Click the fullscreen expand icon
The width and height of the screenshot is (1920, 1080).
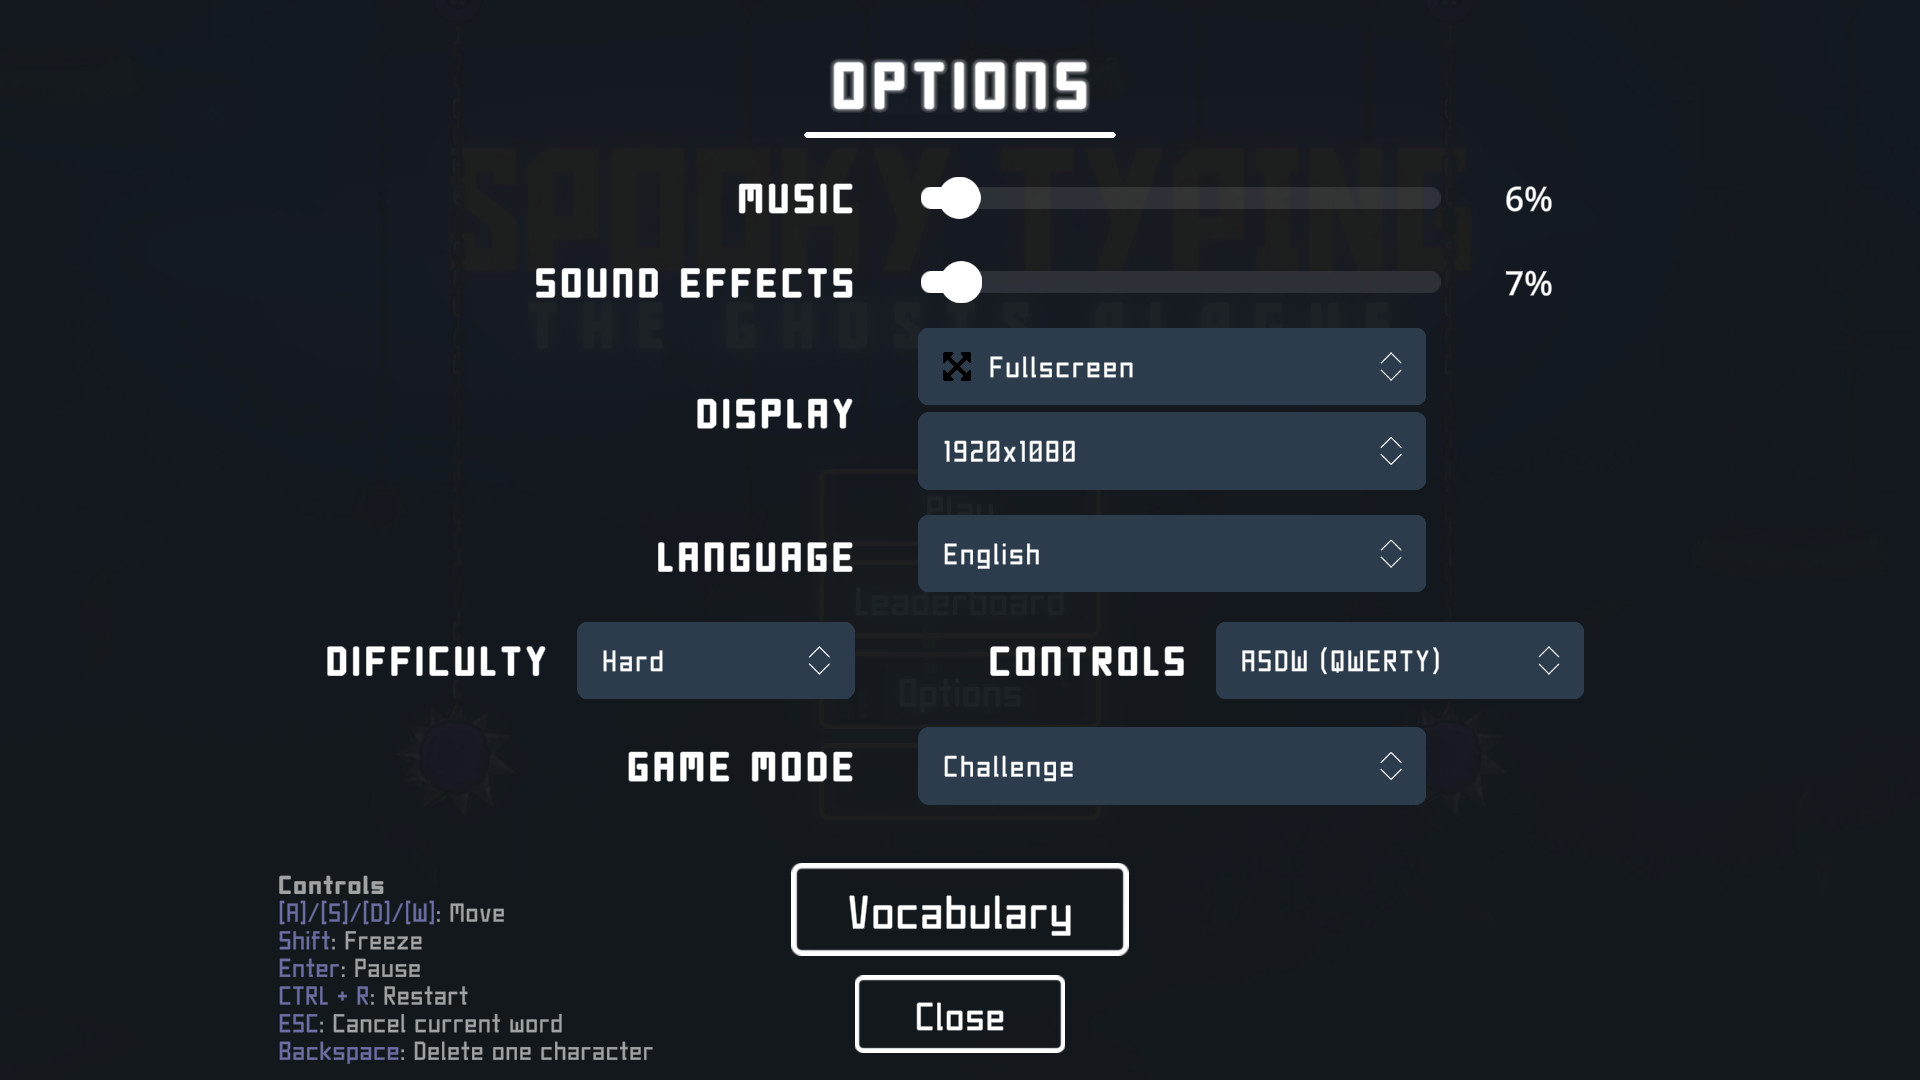pos(956,367)
